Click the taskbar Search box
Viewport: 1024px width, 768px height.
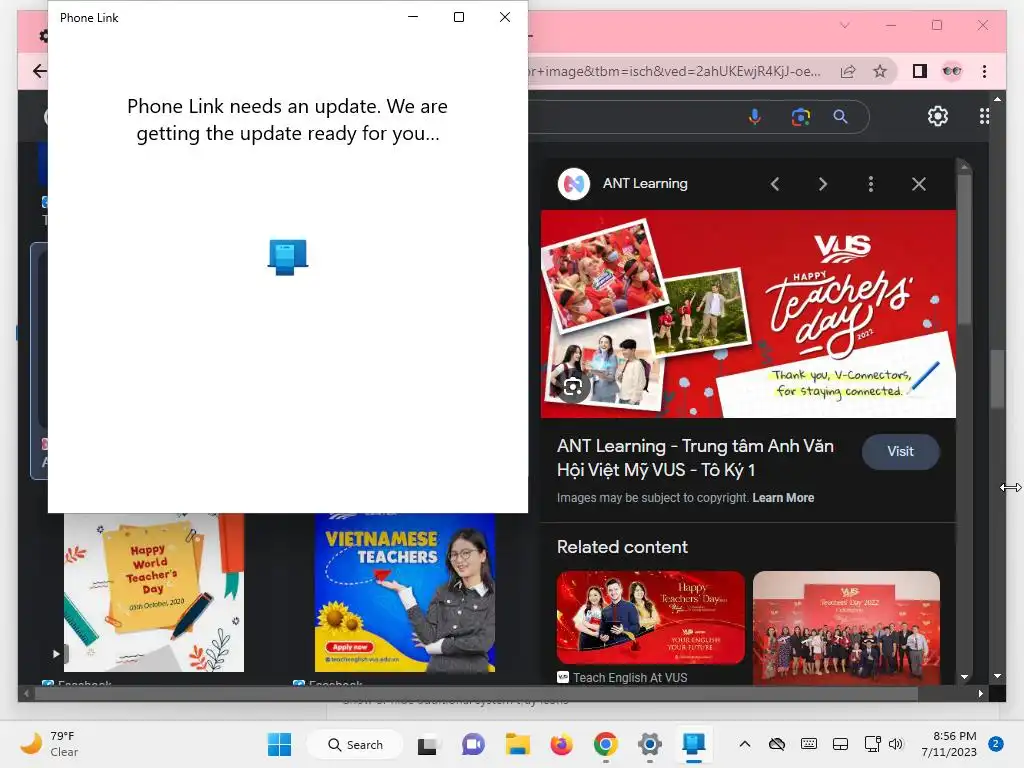pyautogui.click(x=356, y=744)
